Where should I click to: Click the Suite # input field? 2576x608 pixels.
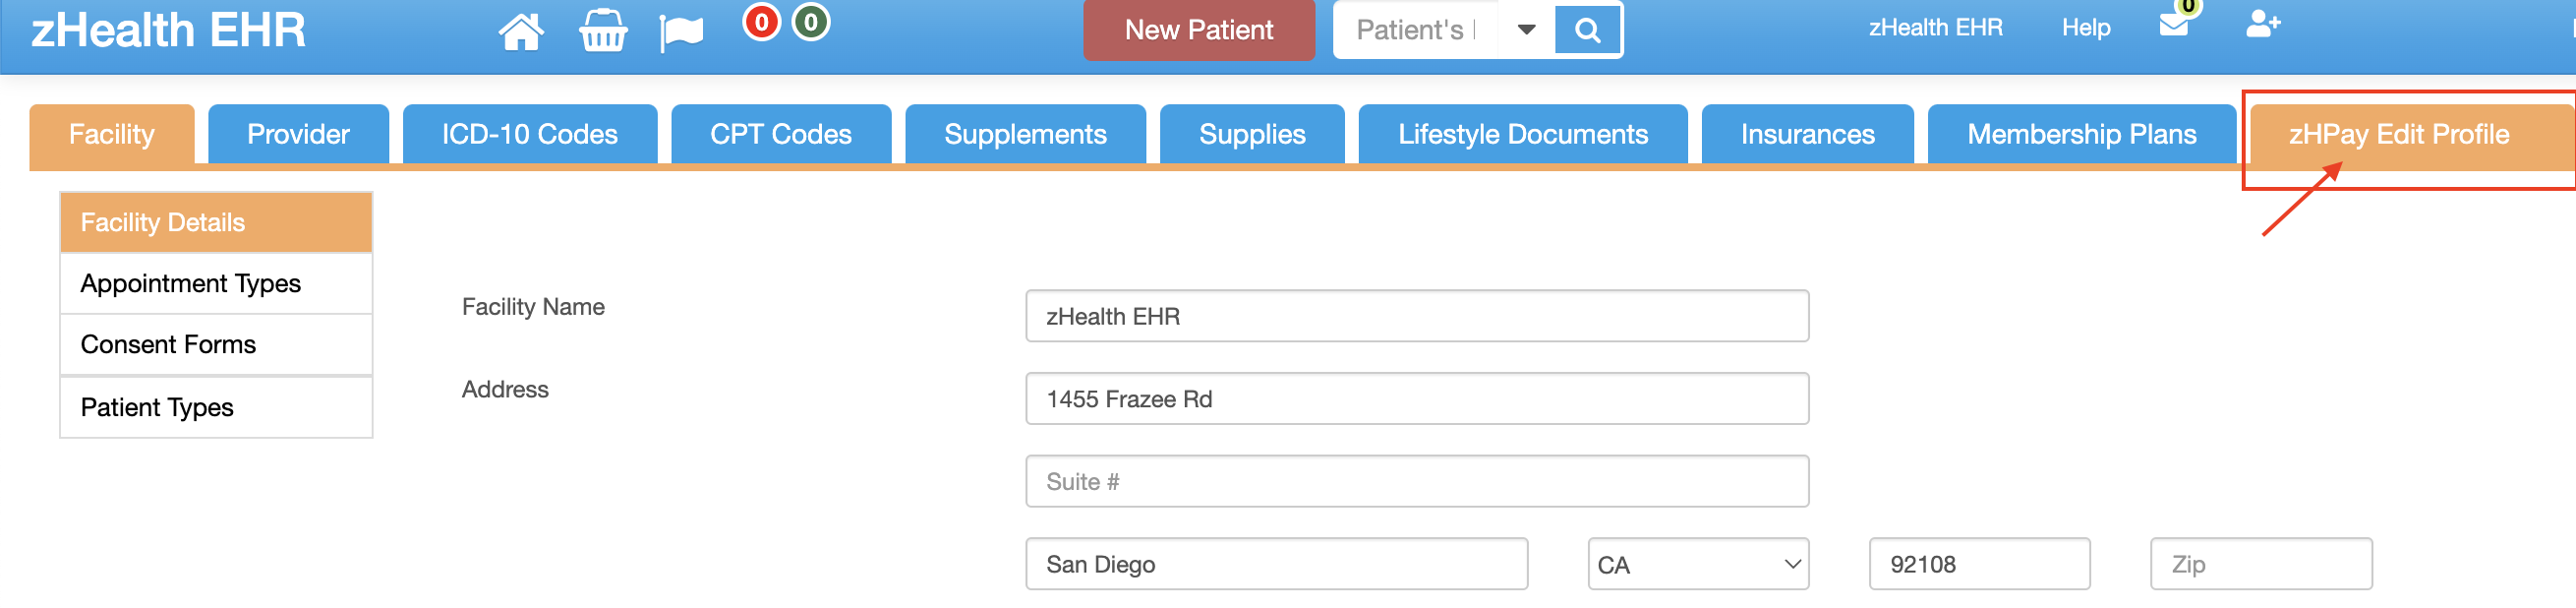1417,482
